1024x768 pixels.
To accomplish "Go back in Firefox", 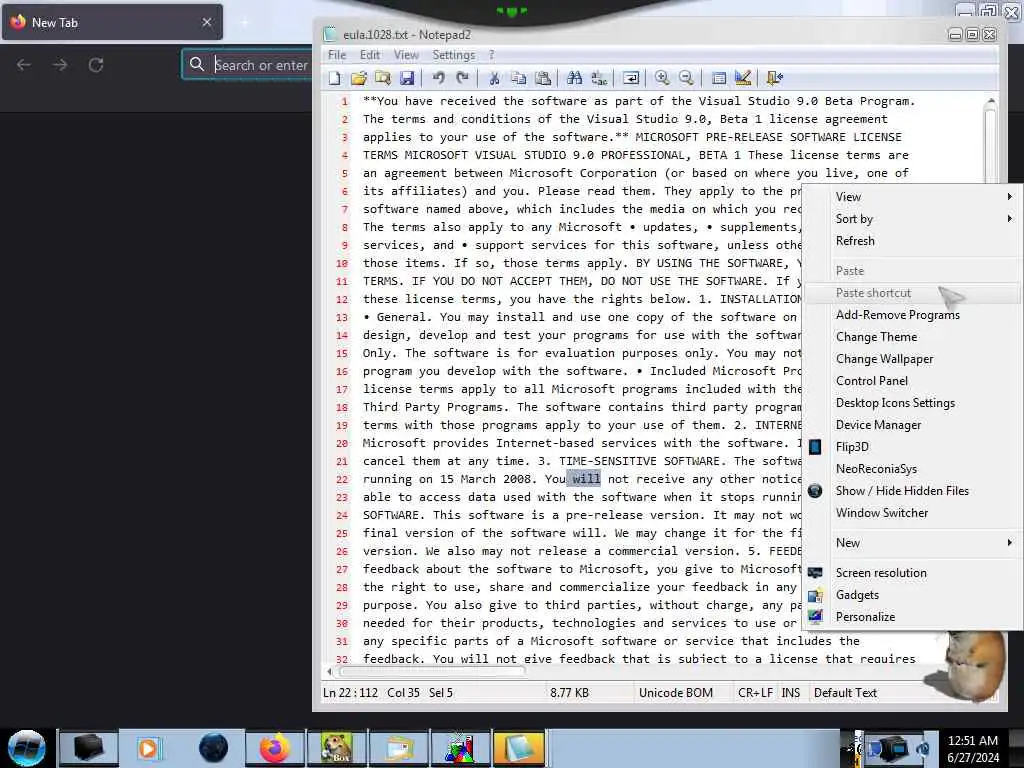I will [24, 65].
